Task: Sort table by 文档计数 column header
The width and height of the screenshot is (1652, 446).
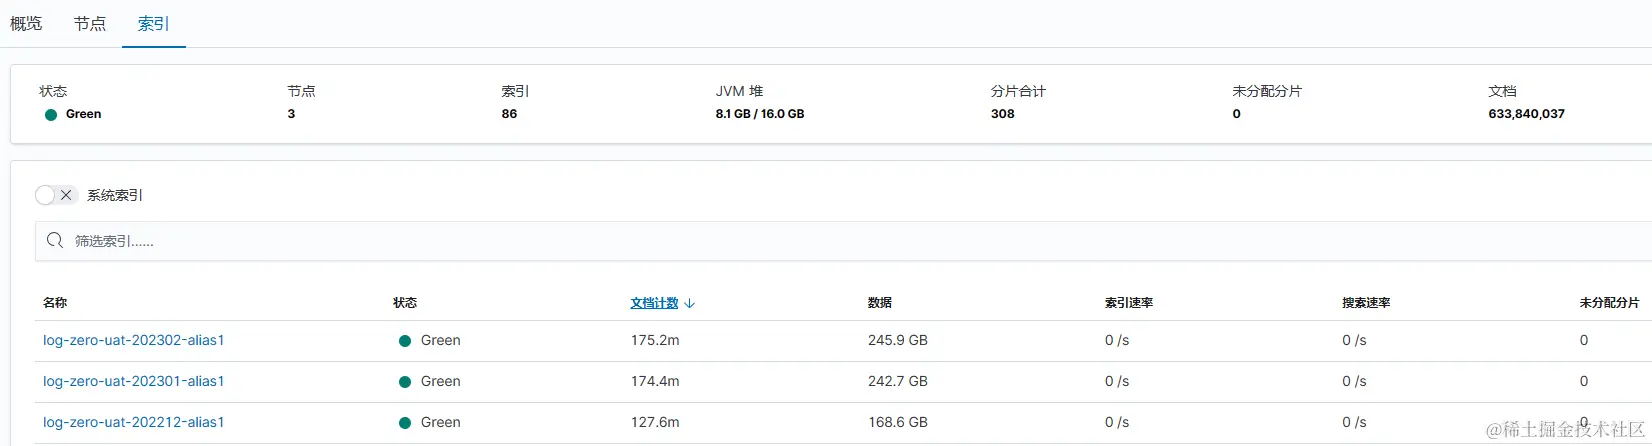Action: (654, 303)
